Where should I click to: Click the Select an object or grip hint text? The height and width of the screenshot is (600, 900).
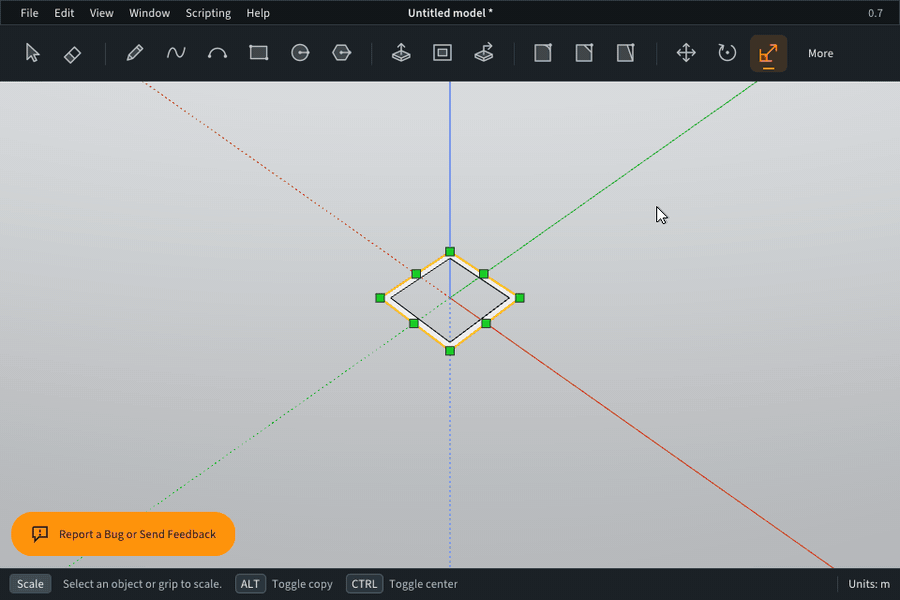click(142, 584)
